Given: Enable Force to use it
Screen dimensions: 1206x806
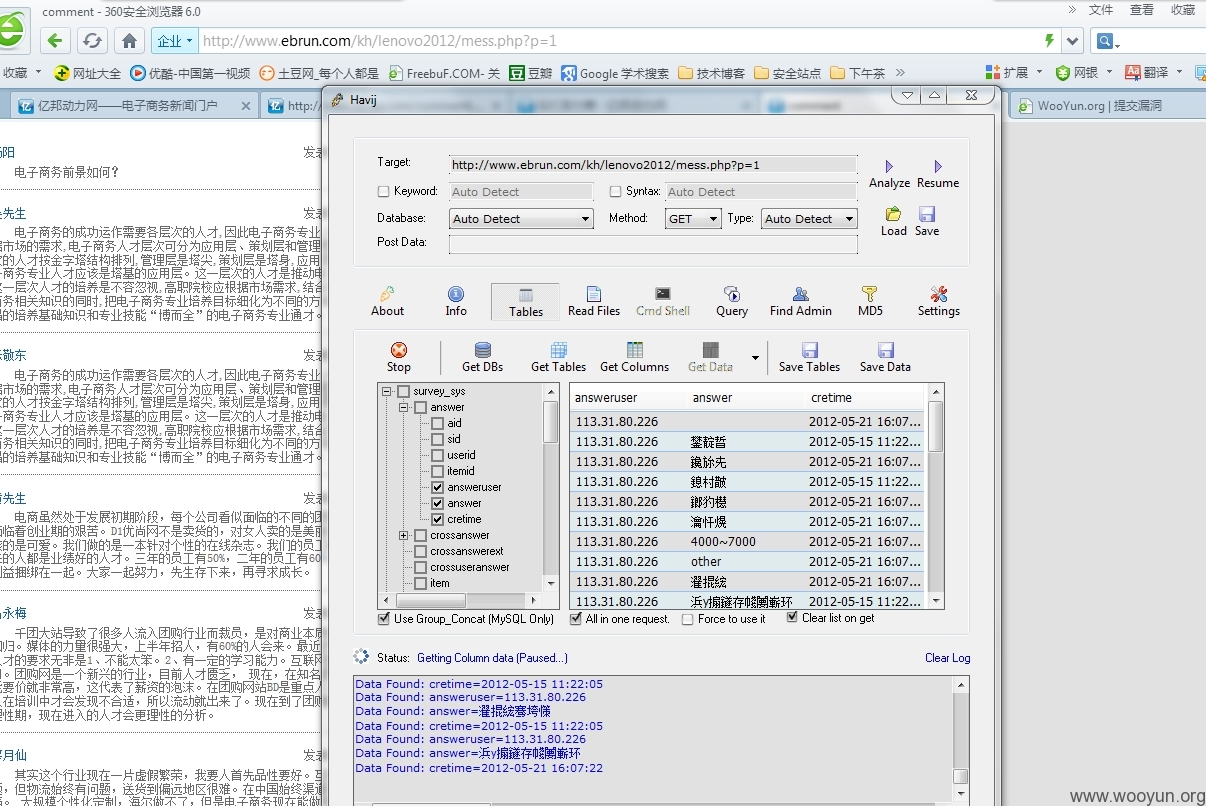Looking at the screenshot, I should 688,620.
